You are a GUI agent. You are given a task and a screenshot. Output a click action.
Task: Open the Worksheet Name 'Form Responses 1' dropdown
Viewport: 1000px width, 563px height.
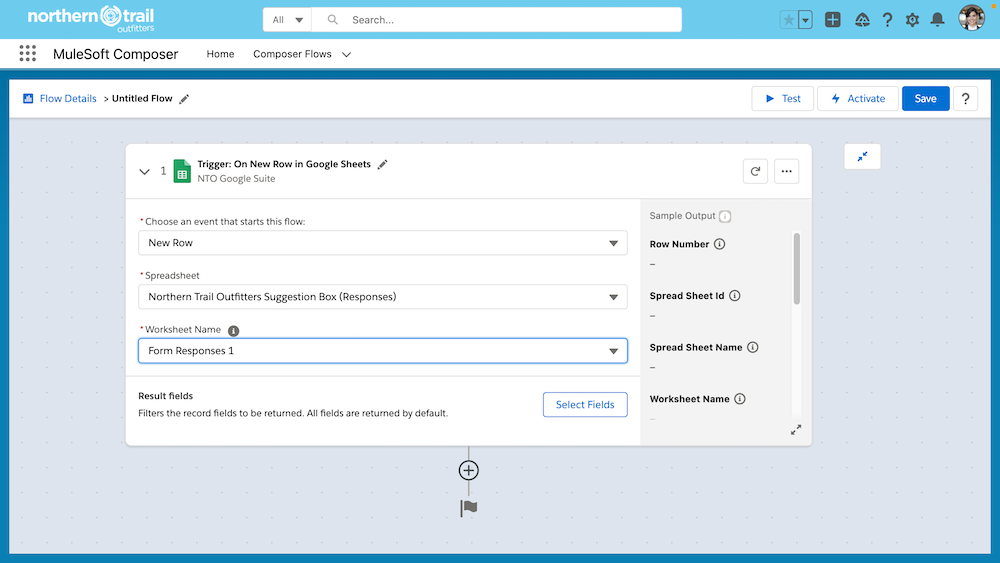click(x=383, y=351)
